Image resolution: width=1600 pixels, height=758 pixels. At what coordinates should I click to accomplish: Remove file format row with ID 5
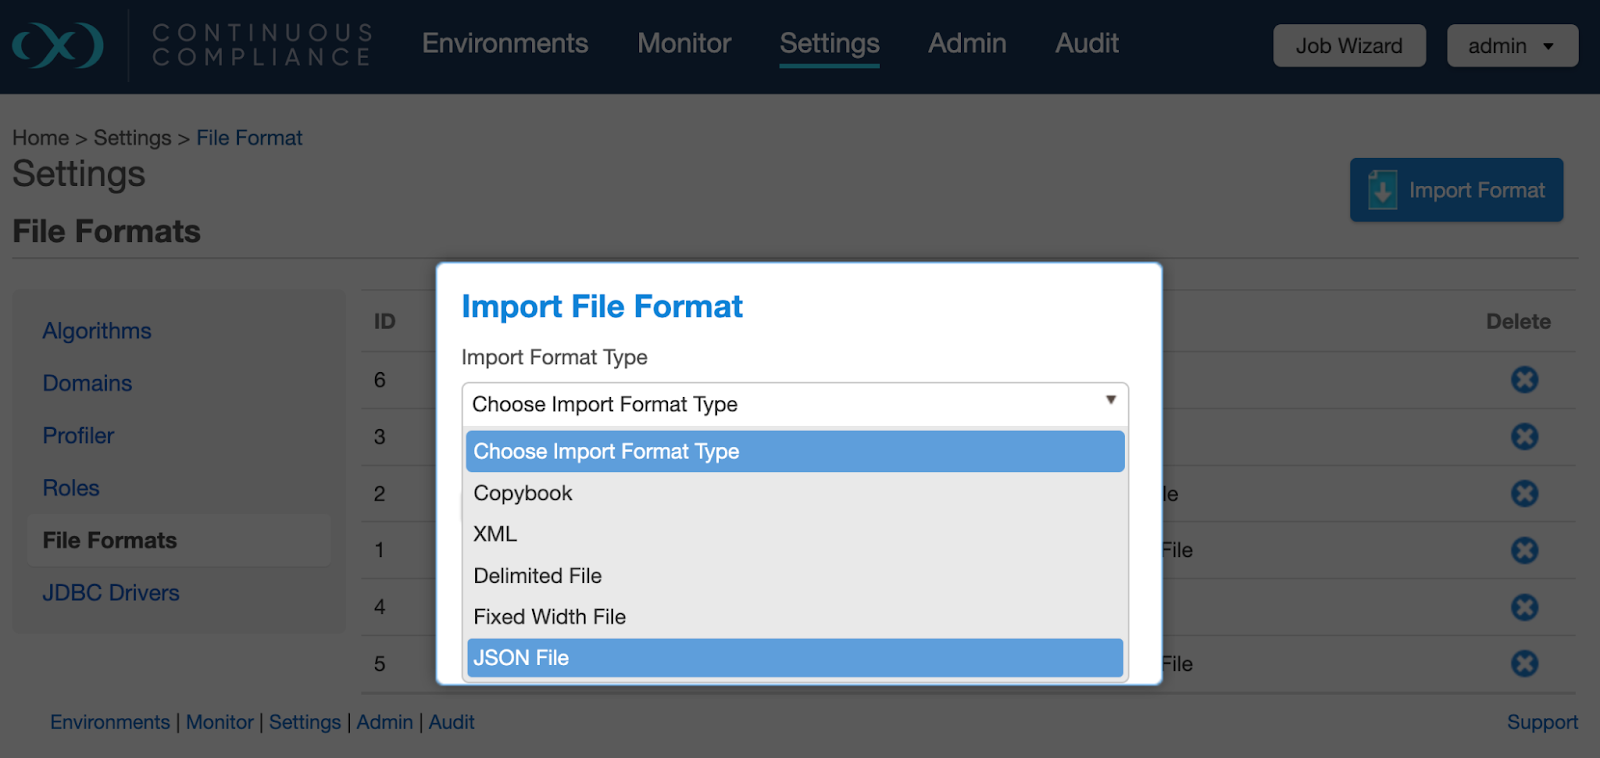click(x=1524, y=664)
